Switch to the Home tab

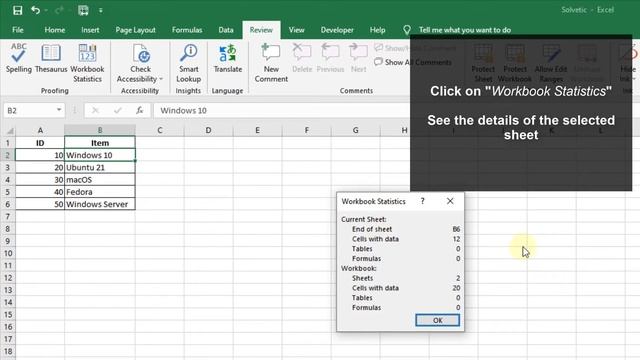(x=55, y=30)
